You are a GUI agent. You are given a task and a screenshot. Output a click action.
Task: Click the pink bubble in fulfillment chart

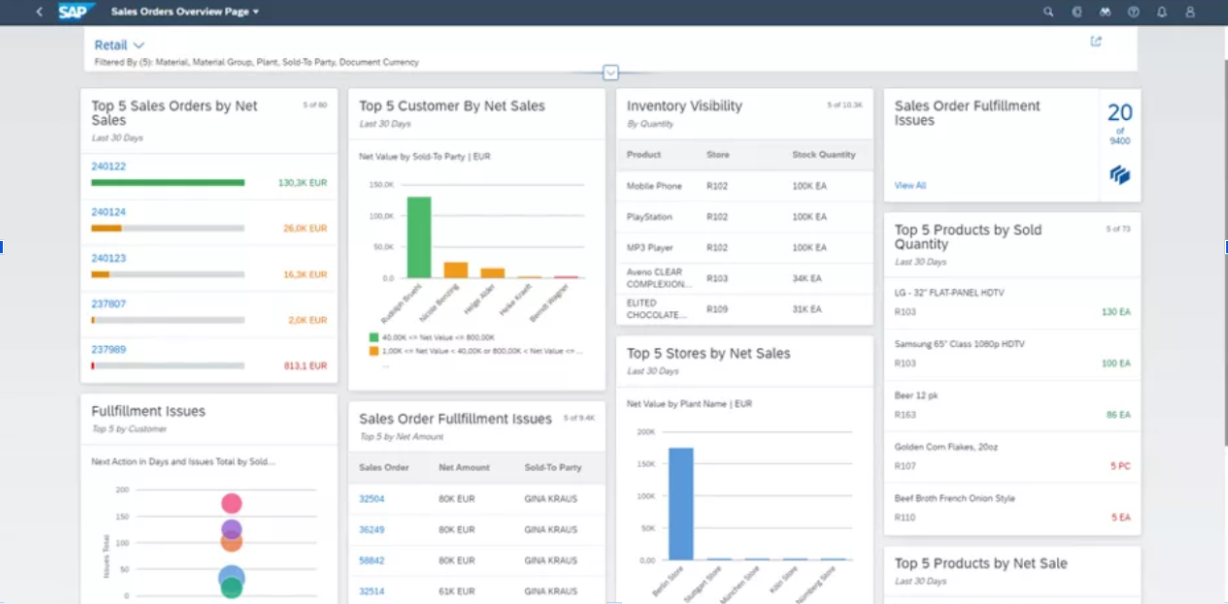click(x=231, y=504)
